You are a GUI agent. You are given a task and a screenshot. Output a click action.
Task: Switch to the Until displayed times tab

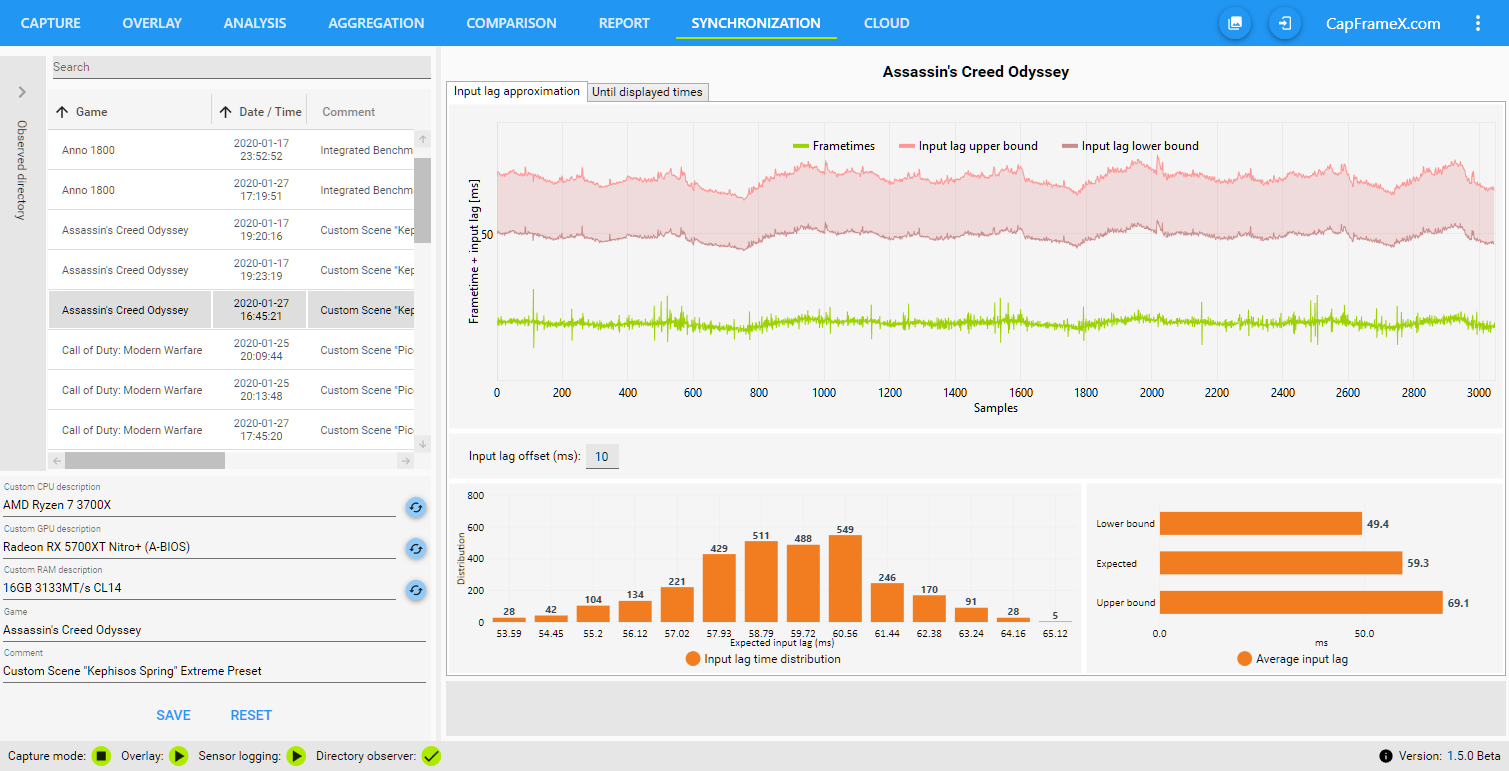click(x=647, y=92)
